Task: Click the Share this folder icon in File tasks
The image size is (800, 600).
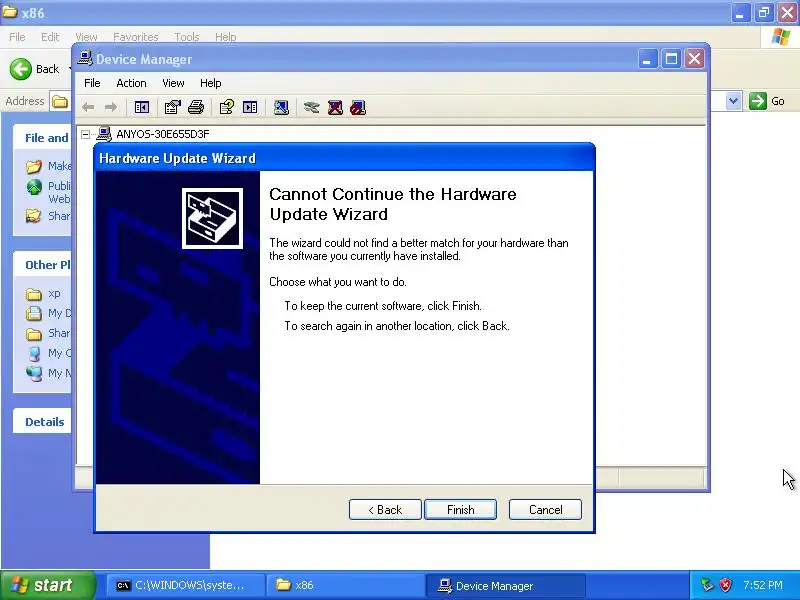Action: tap(34, 216)
